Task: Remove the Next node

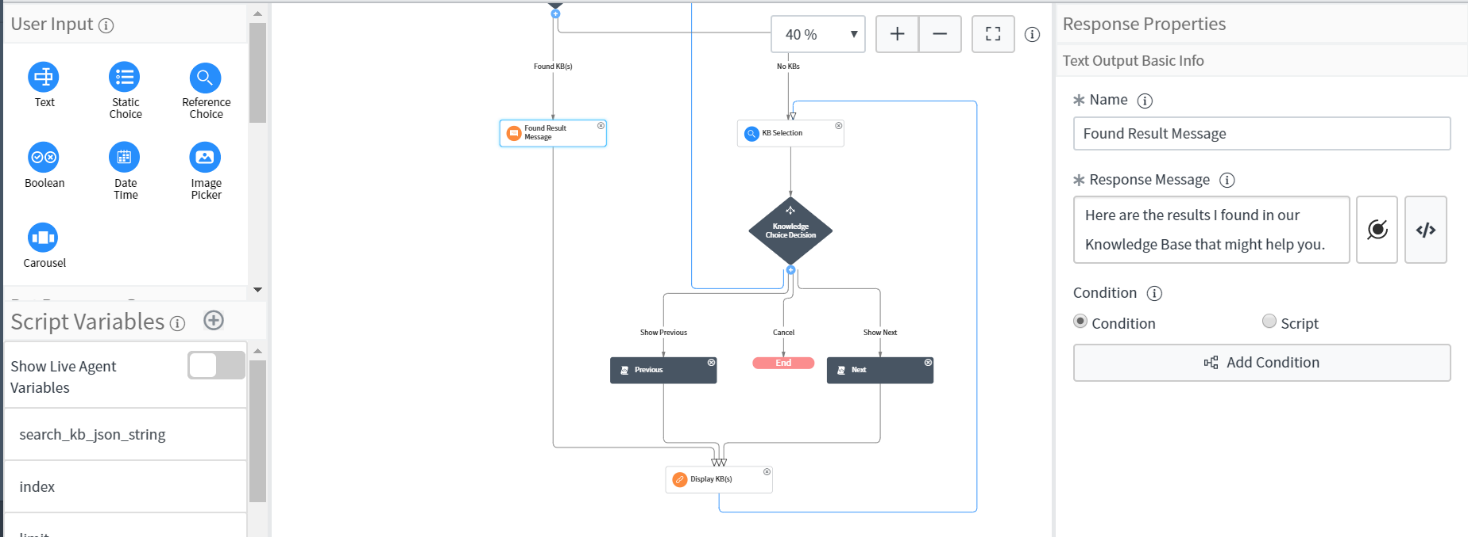Action: pyautogui.click(x=928, y=363)
